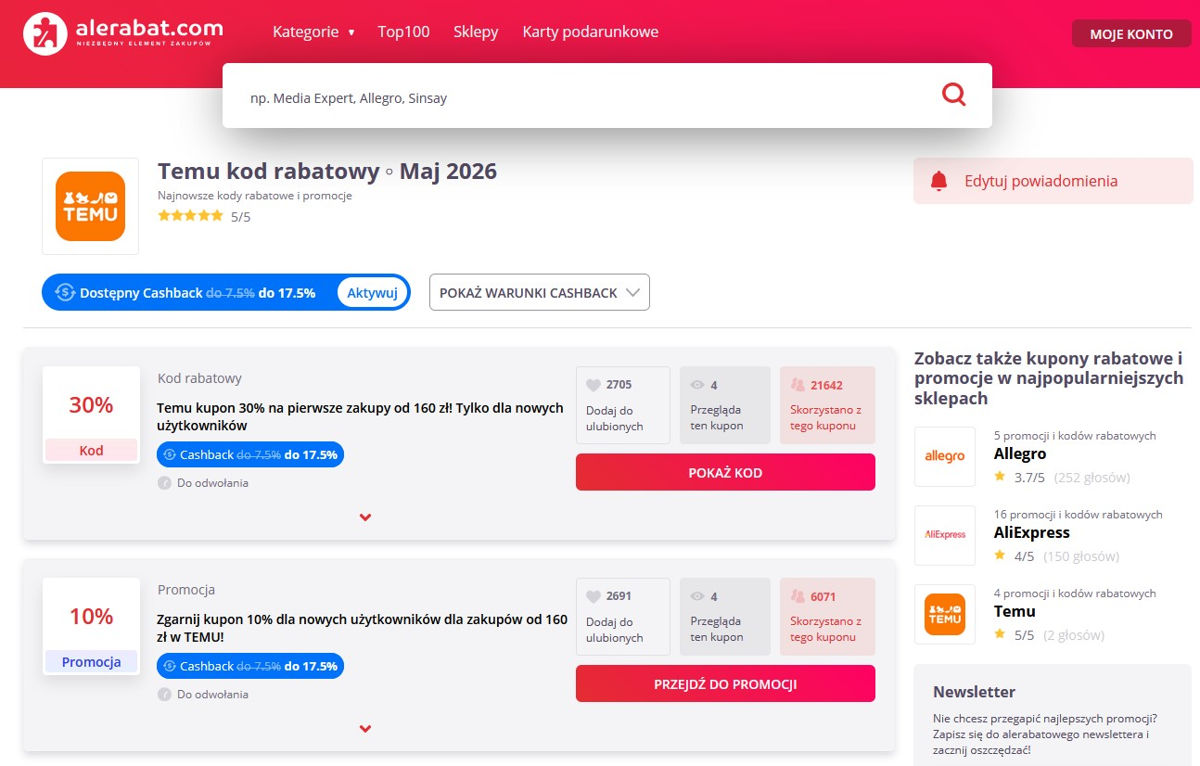This screenshot has width=1200, height=766.
Task: Click the eye icon on the 10% coupon
Action: (697, 596)
